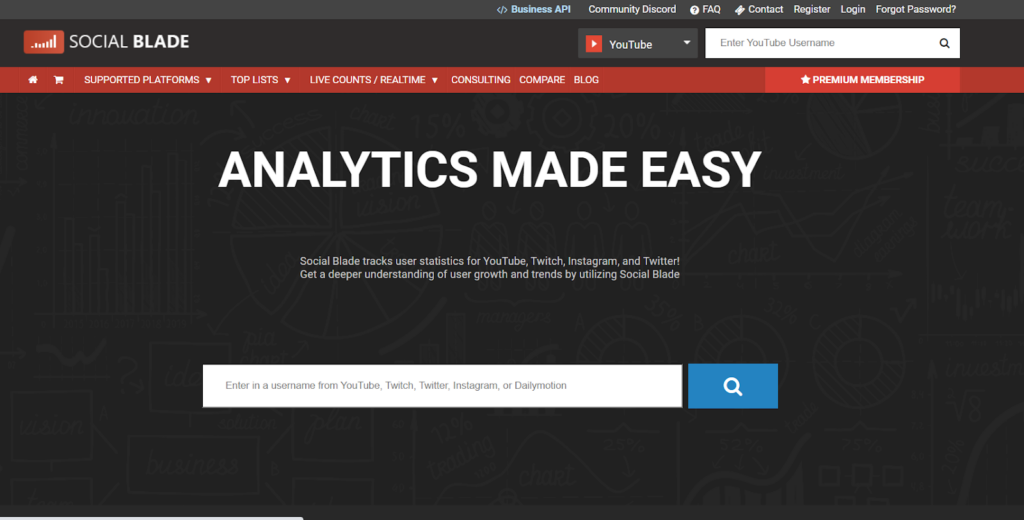1024x520 pixels.
Task: Click the Business API code icon
Action: 502,10
